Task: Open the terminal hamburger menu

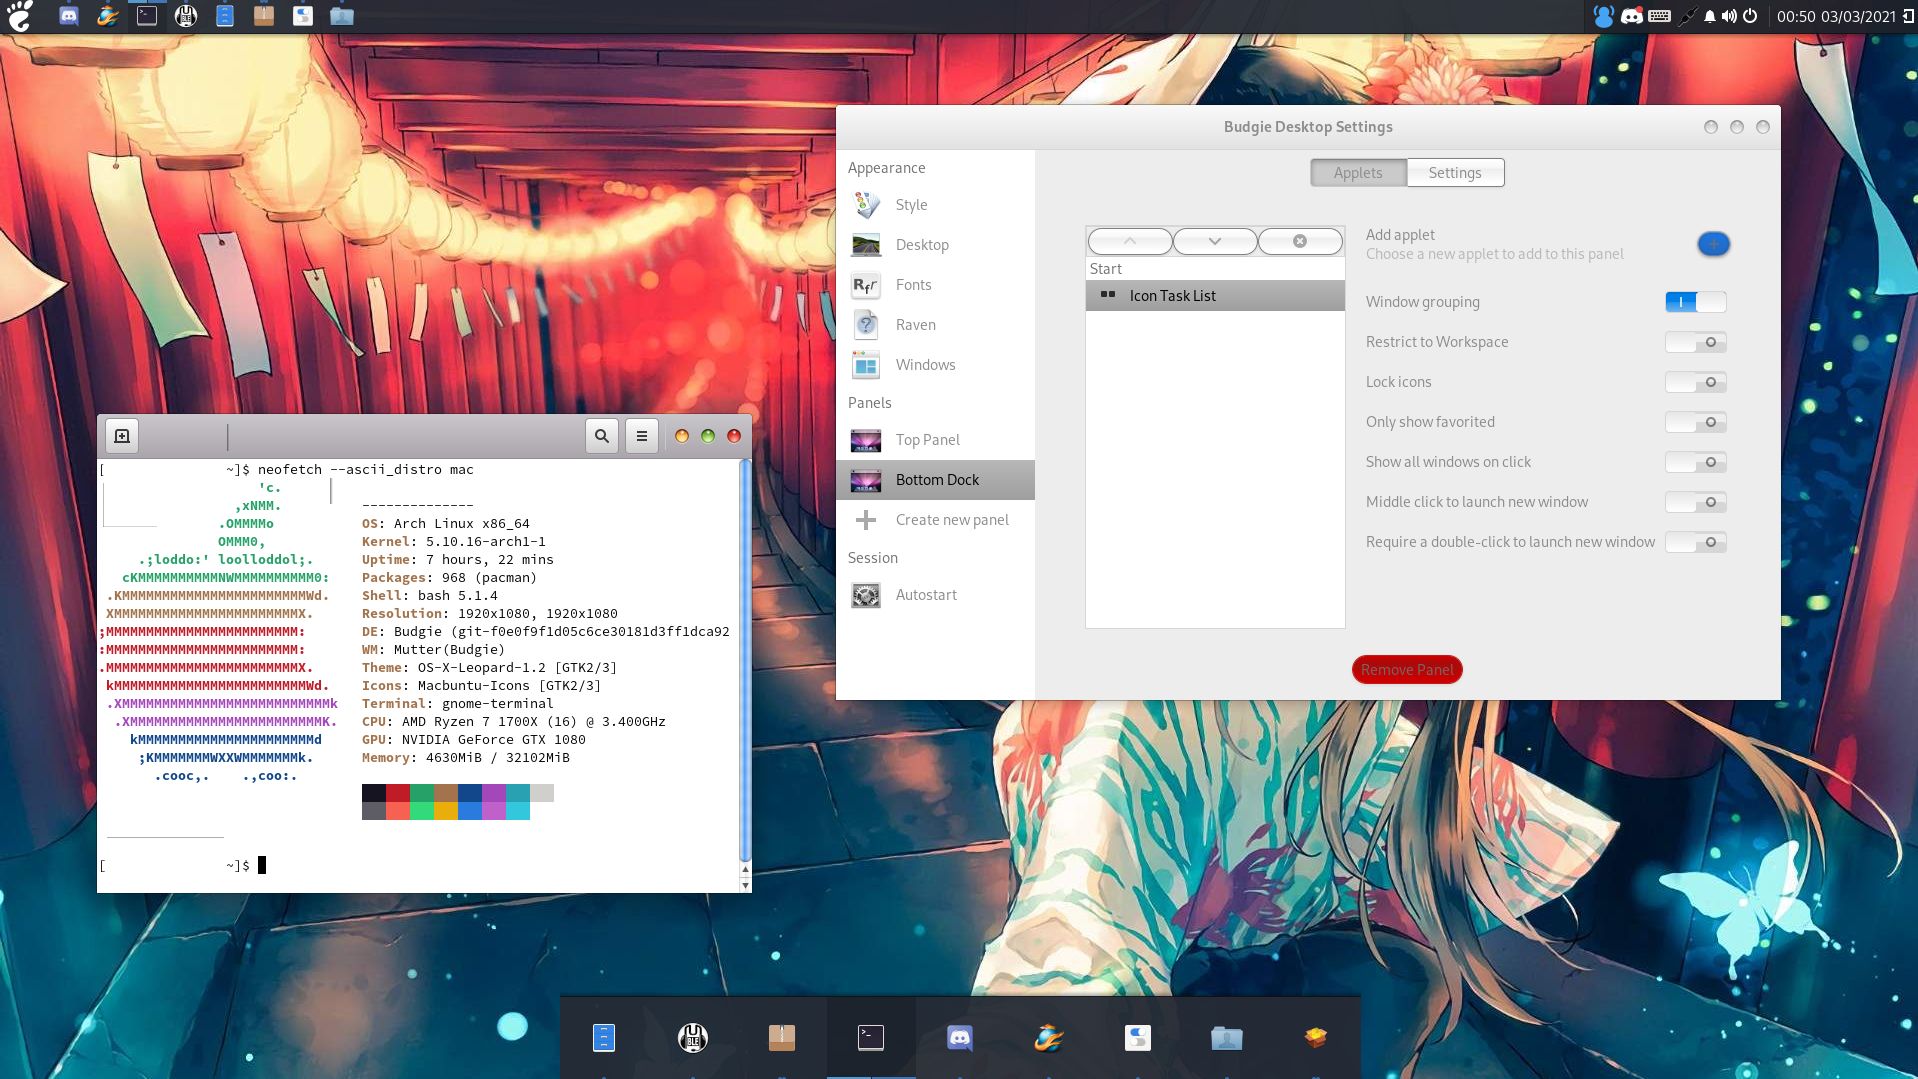Action: point(642,436)
